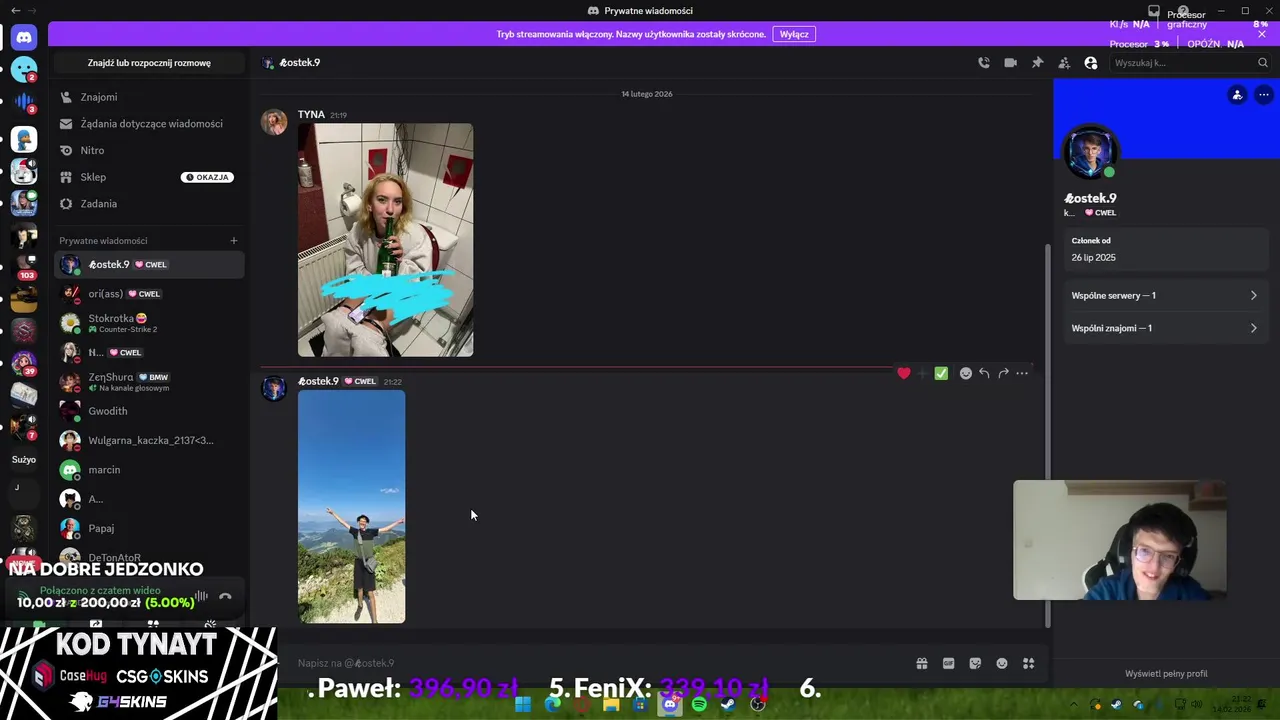Open the find or start conversation box
Screen dimensions: 1280x720
point(149,63)
